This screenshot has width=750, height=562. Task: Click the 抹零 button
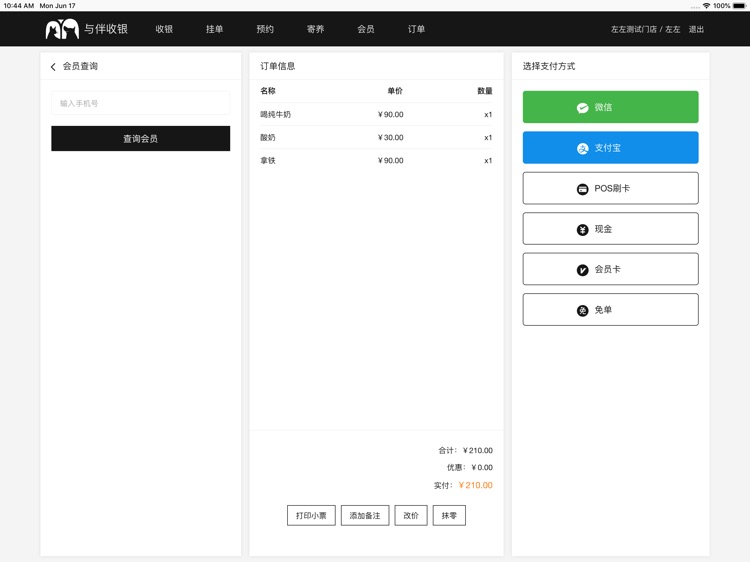[x=449, y=515]
